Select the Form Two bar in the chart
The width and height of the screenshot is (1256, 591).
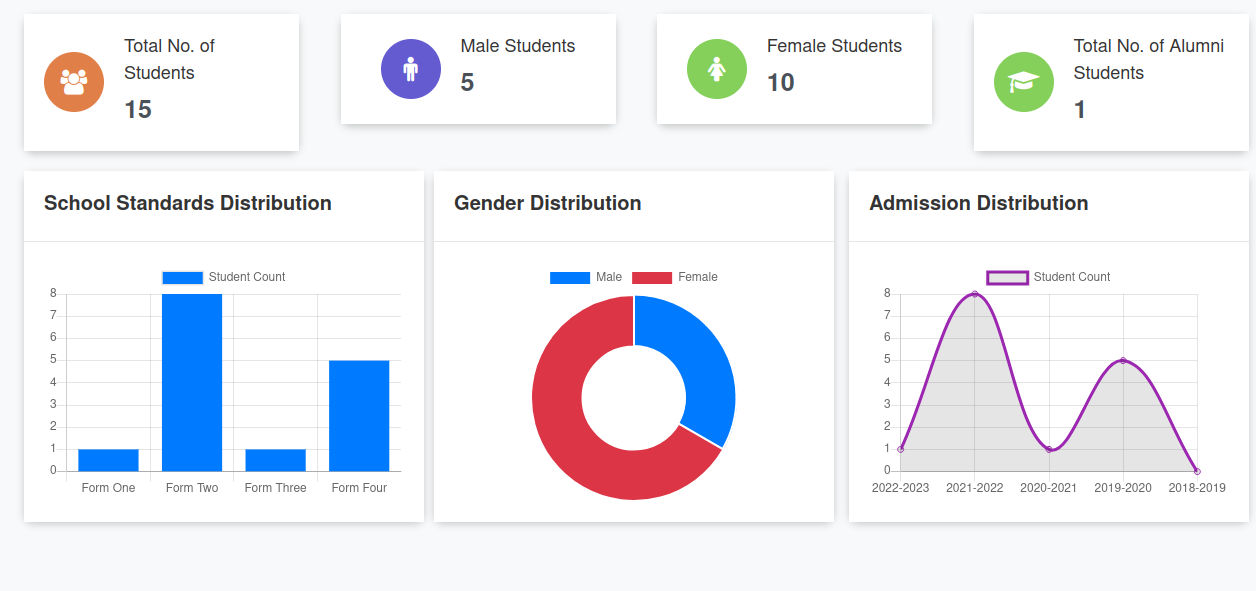192,380
